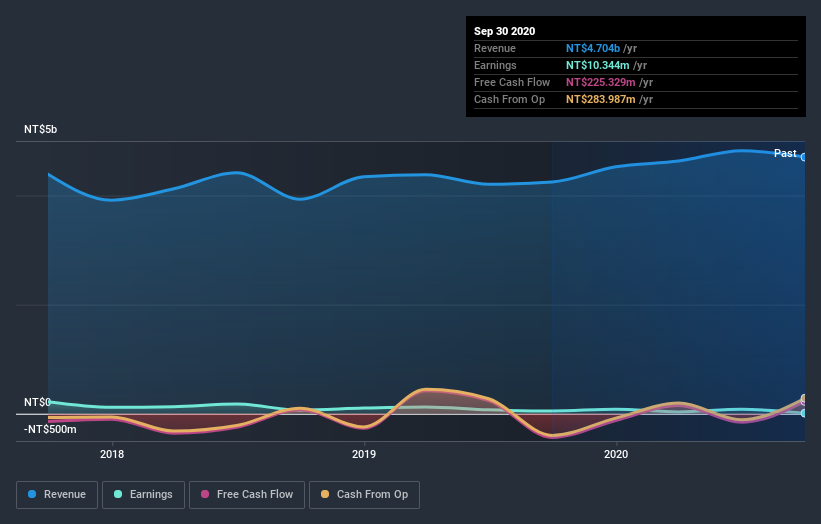Toggle the Cash From Op legend button
Screen dimensions: 821x524
point(364,495)
